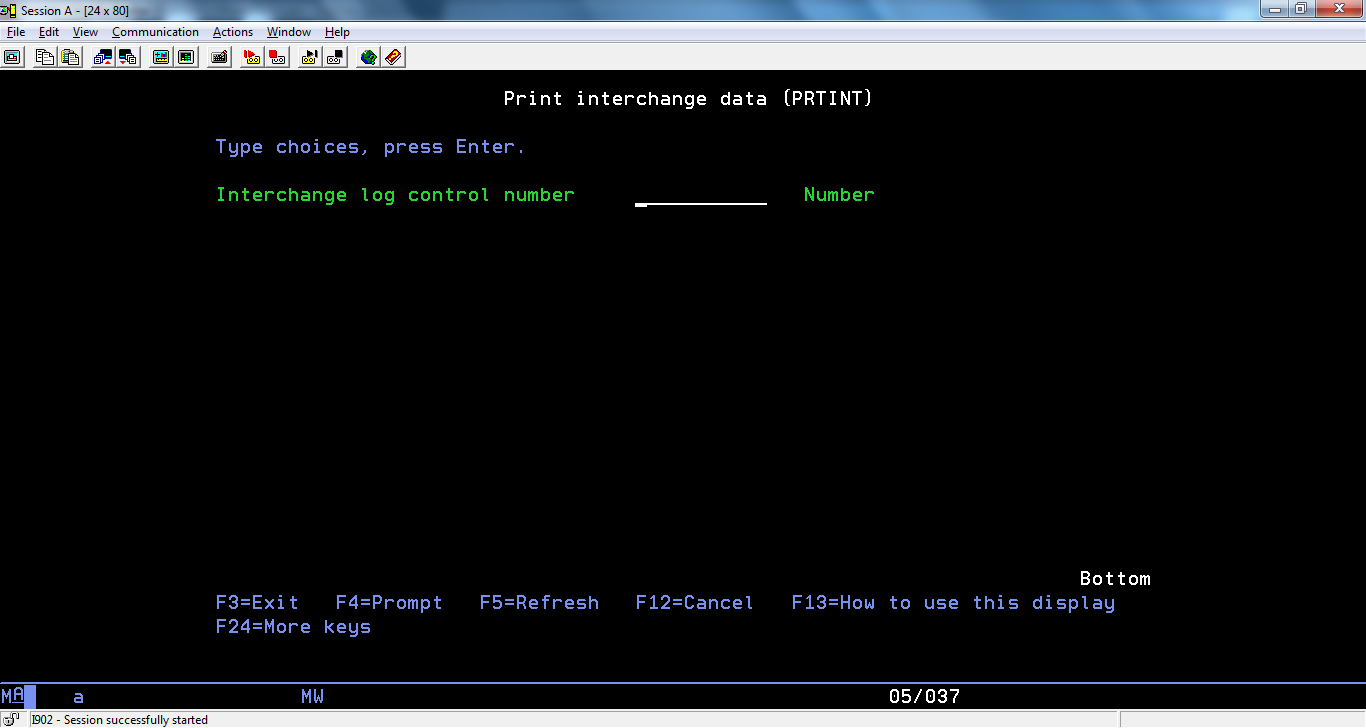Click the Interchange log control number field
This screenshot has height=728, width=1366.
[701, 196]
